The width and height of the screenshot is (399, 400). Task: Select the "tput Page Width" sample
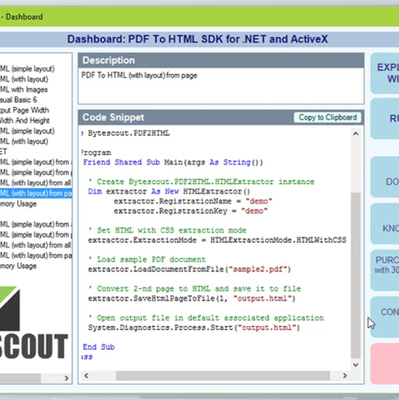point(24,110)
